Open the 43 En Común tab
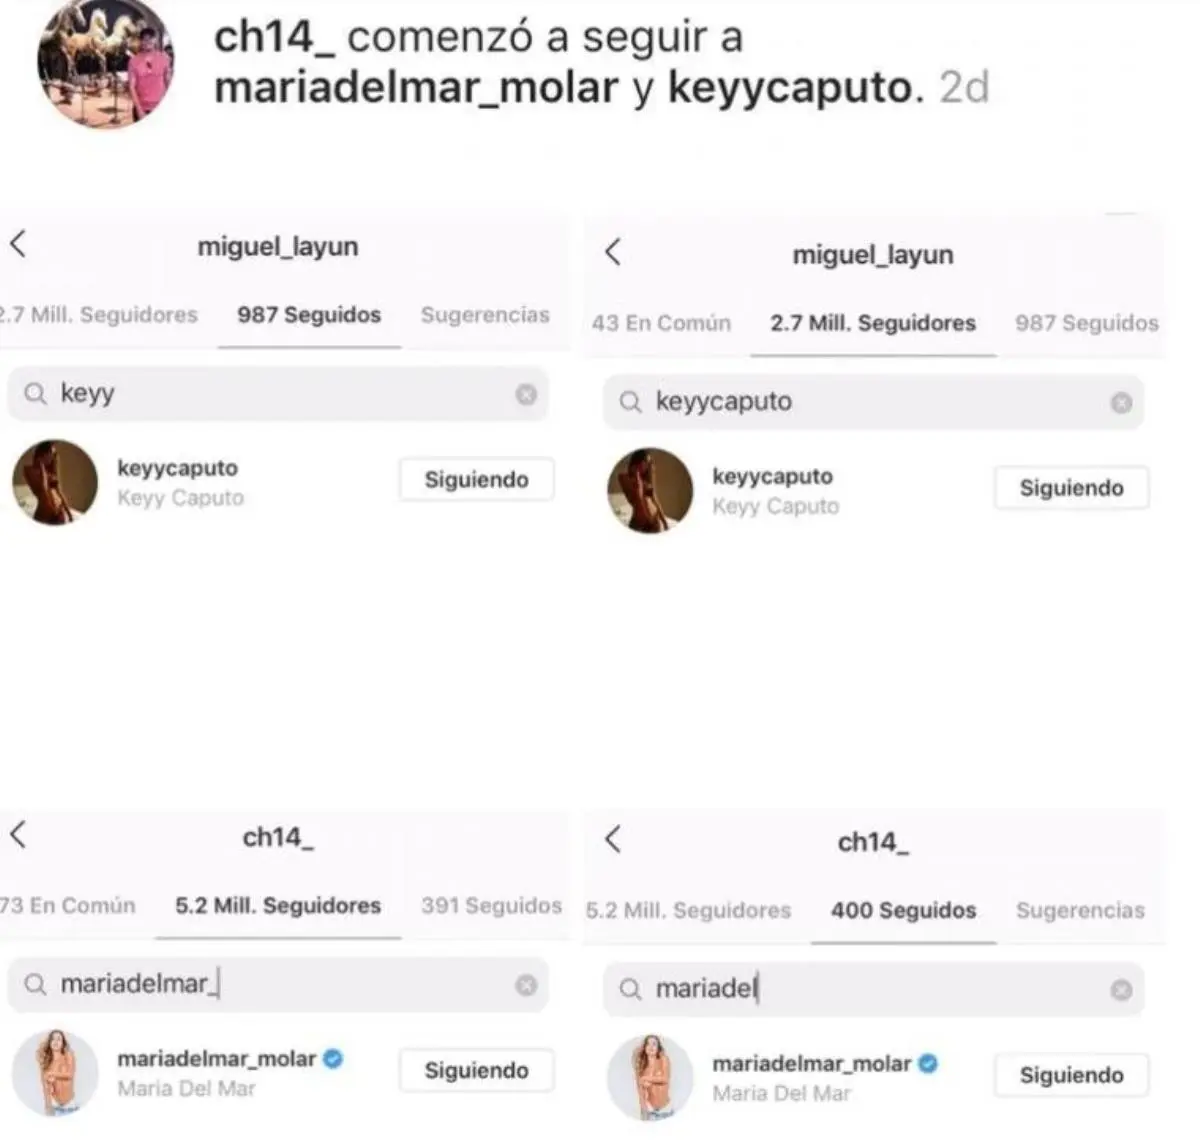Viewport: 1200px width, 1143px height. [x=661, y=323]
